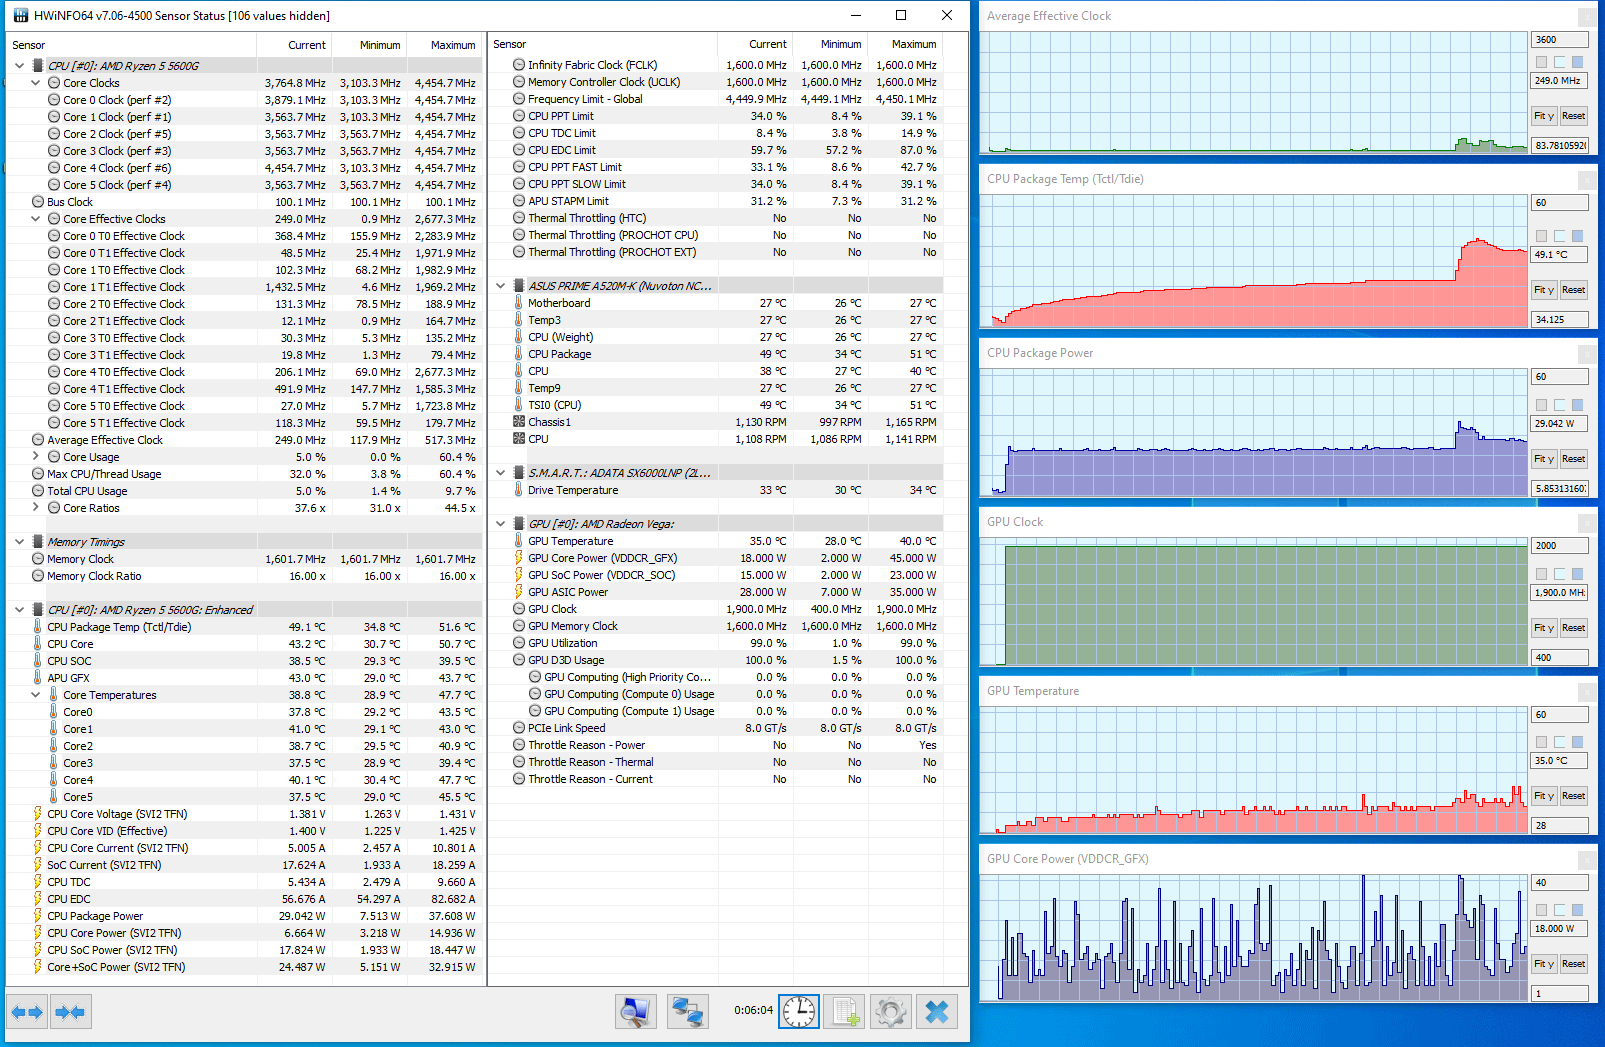Viewport: 1605px width, 1047px height.
Task: Click the Maximum column header in right sensor pane
Action: [x=905, y=44]
